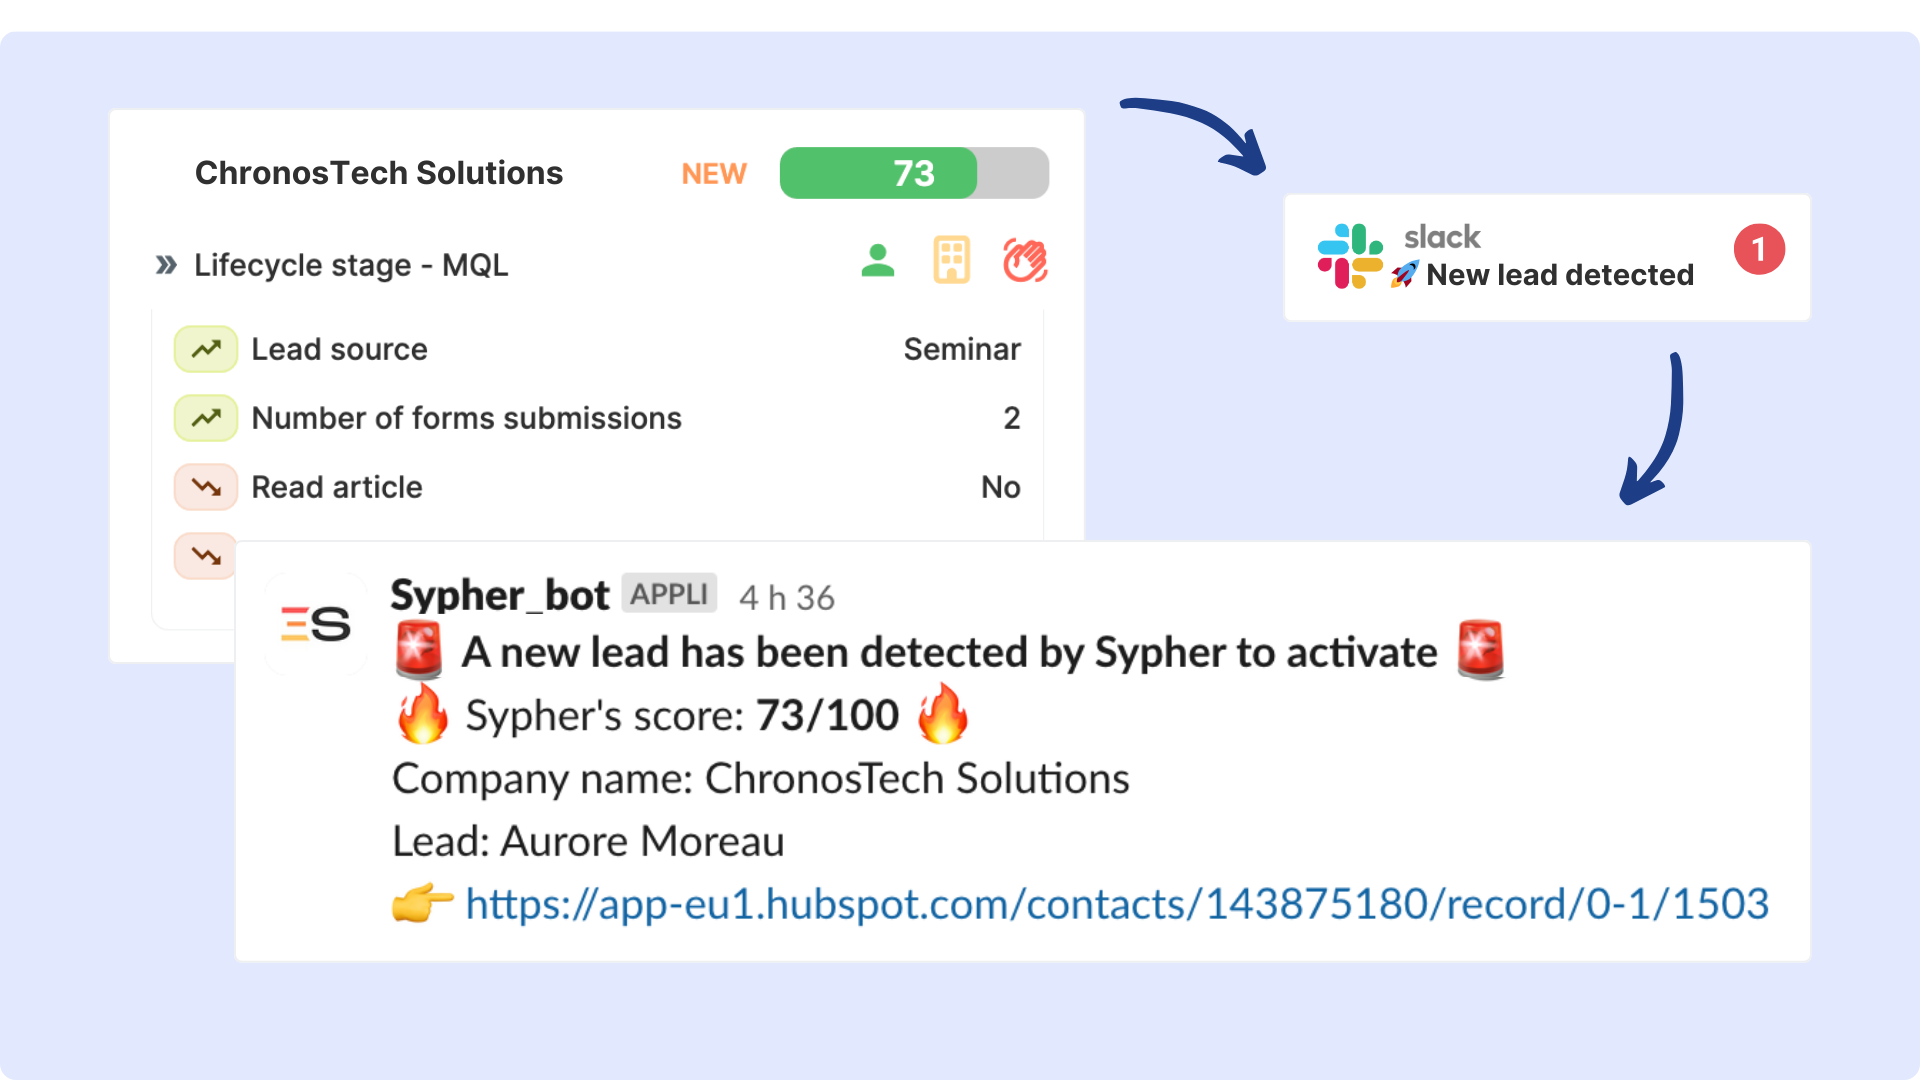This screenshot has height=1080, width=1920.
Task: Toggle the lead score progress bar
Action: tap(914, 171)
